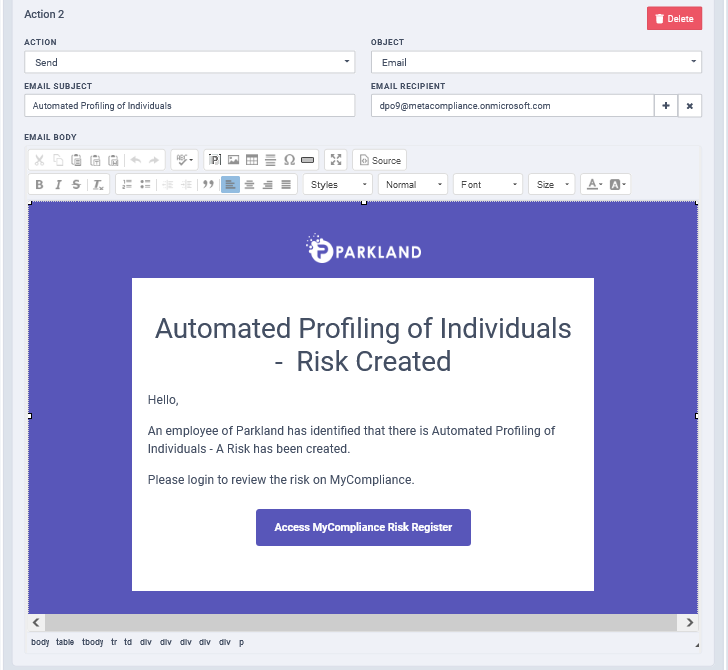Viewport: 728px width, 670px height.
Task: Click Paste from Word icon
Action: pos(113,160)
